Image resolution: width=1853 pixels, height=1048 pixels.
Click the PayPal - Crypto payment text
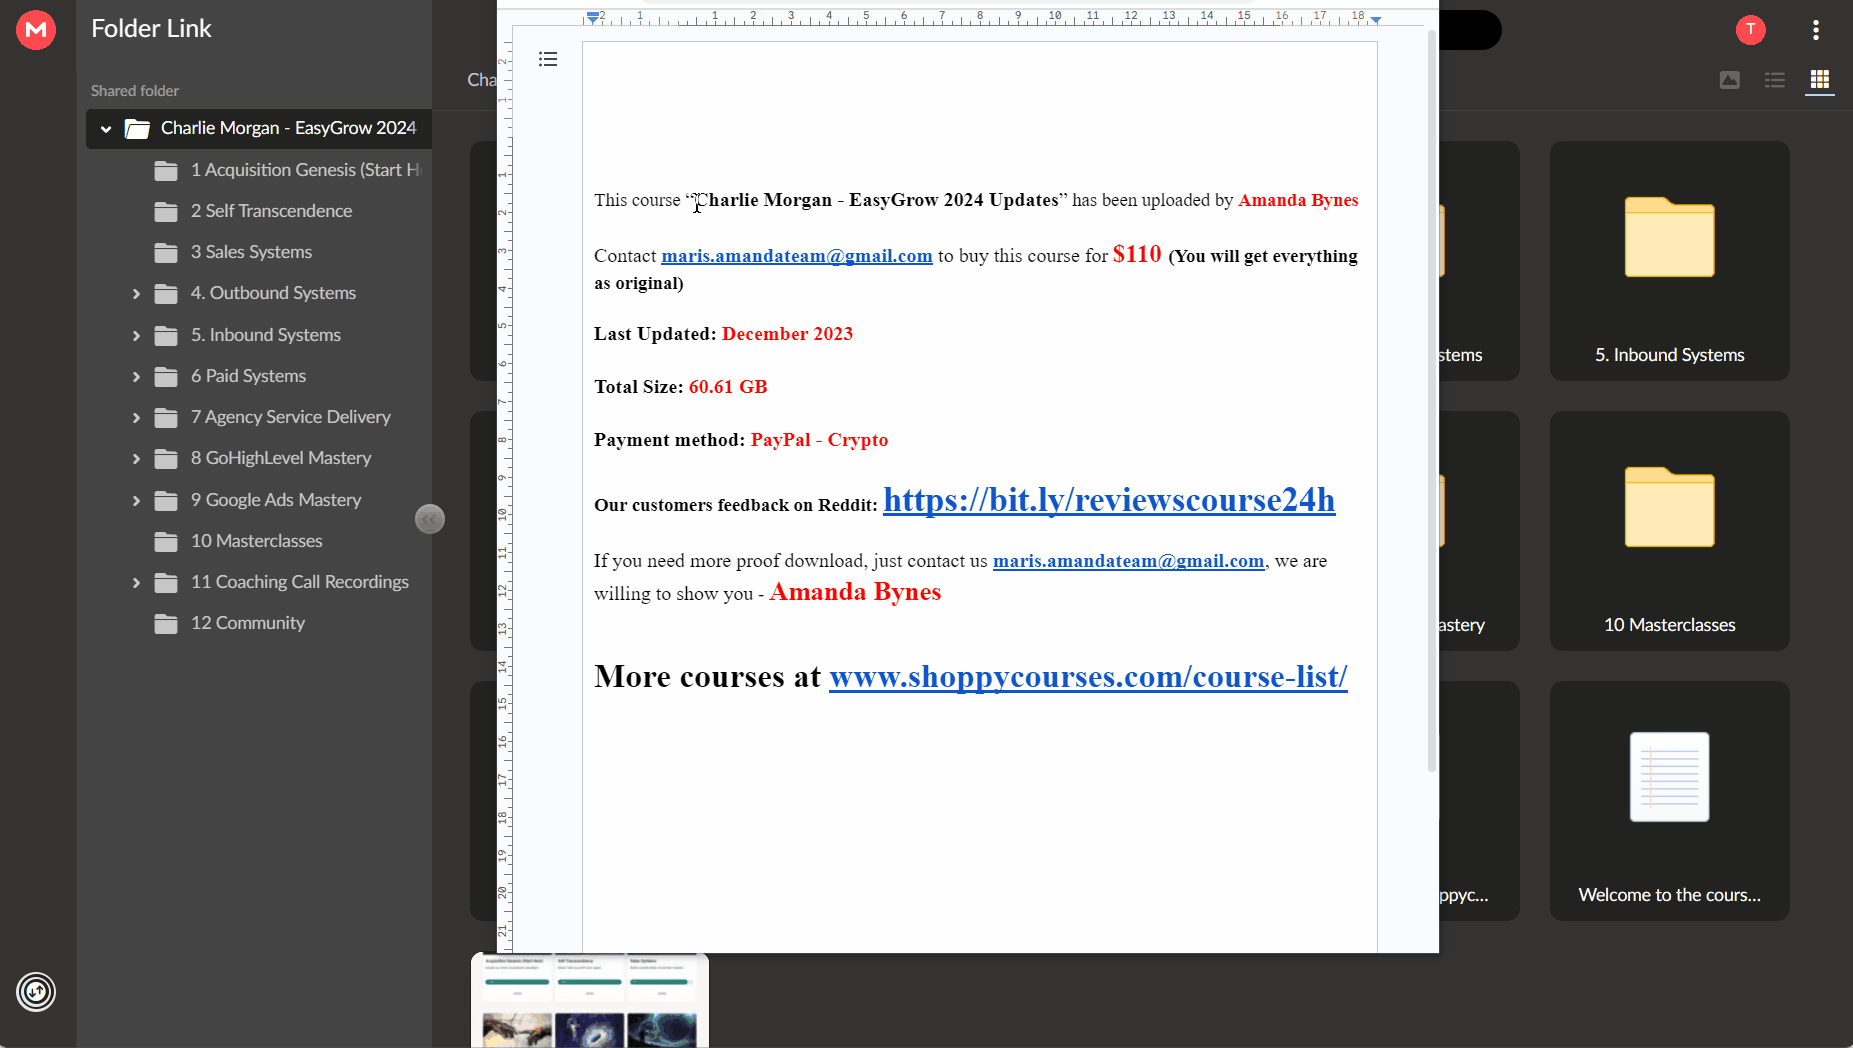click(819, 440)
